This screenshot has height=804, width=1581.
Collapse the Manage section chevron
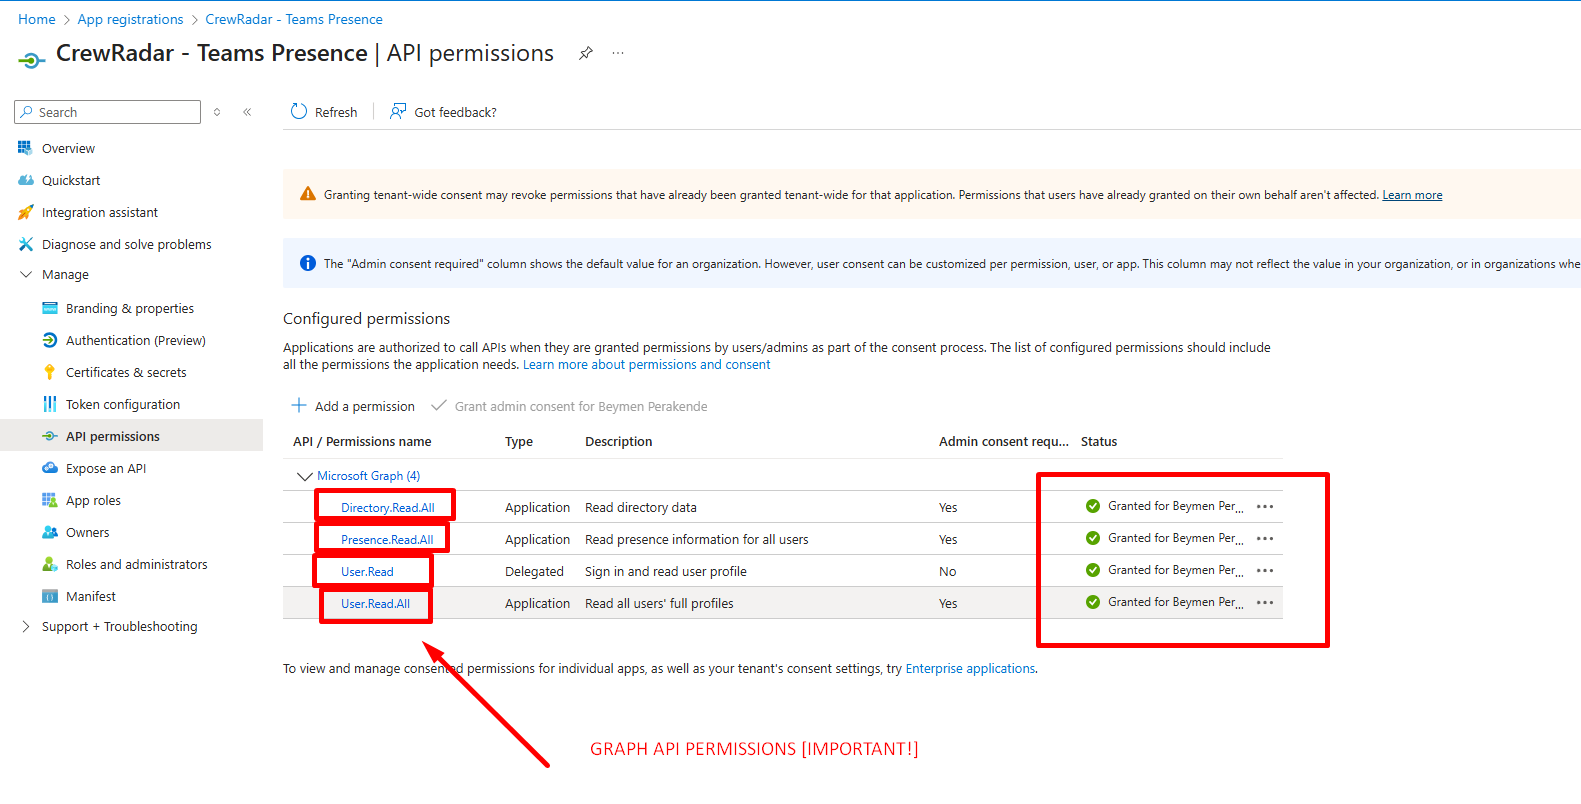(26, 274)
